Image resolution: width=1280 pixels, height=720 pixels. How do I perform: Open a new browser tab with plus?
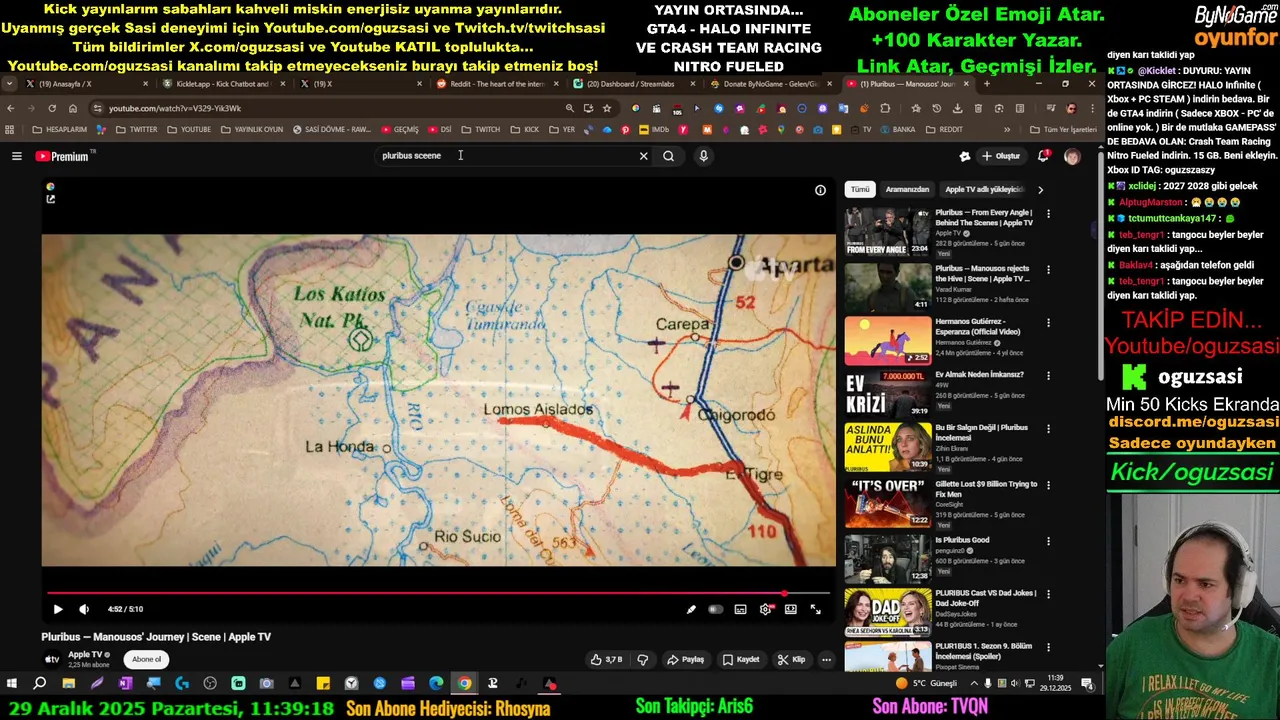pos(986,84)
